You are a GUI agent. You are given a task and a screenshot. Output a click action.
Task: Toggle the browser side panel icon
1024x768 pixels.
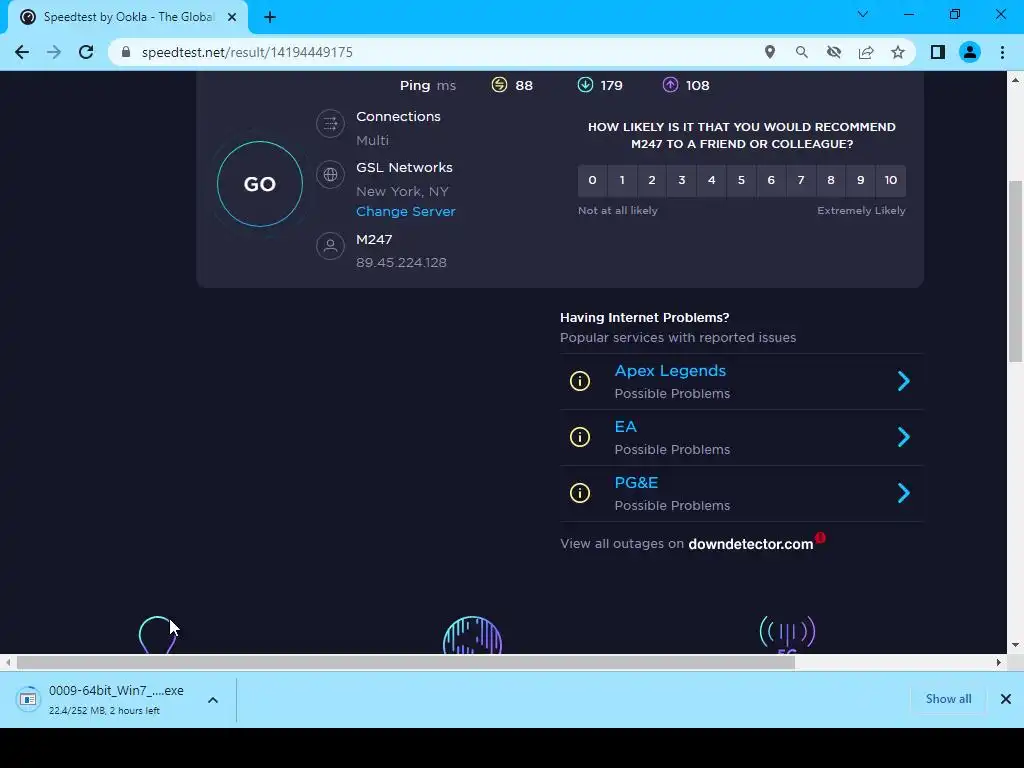938,52
